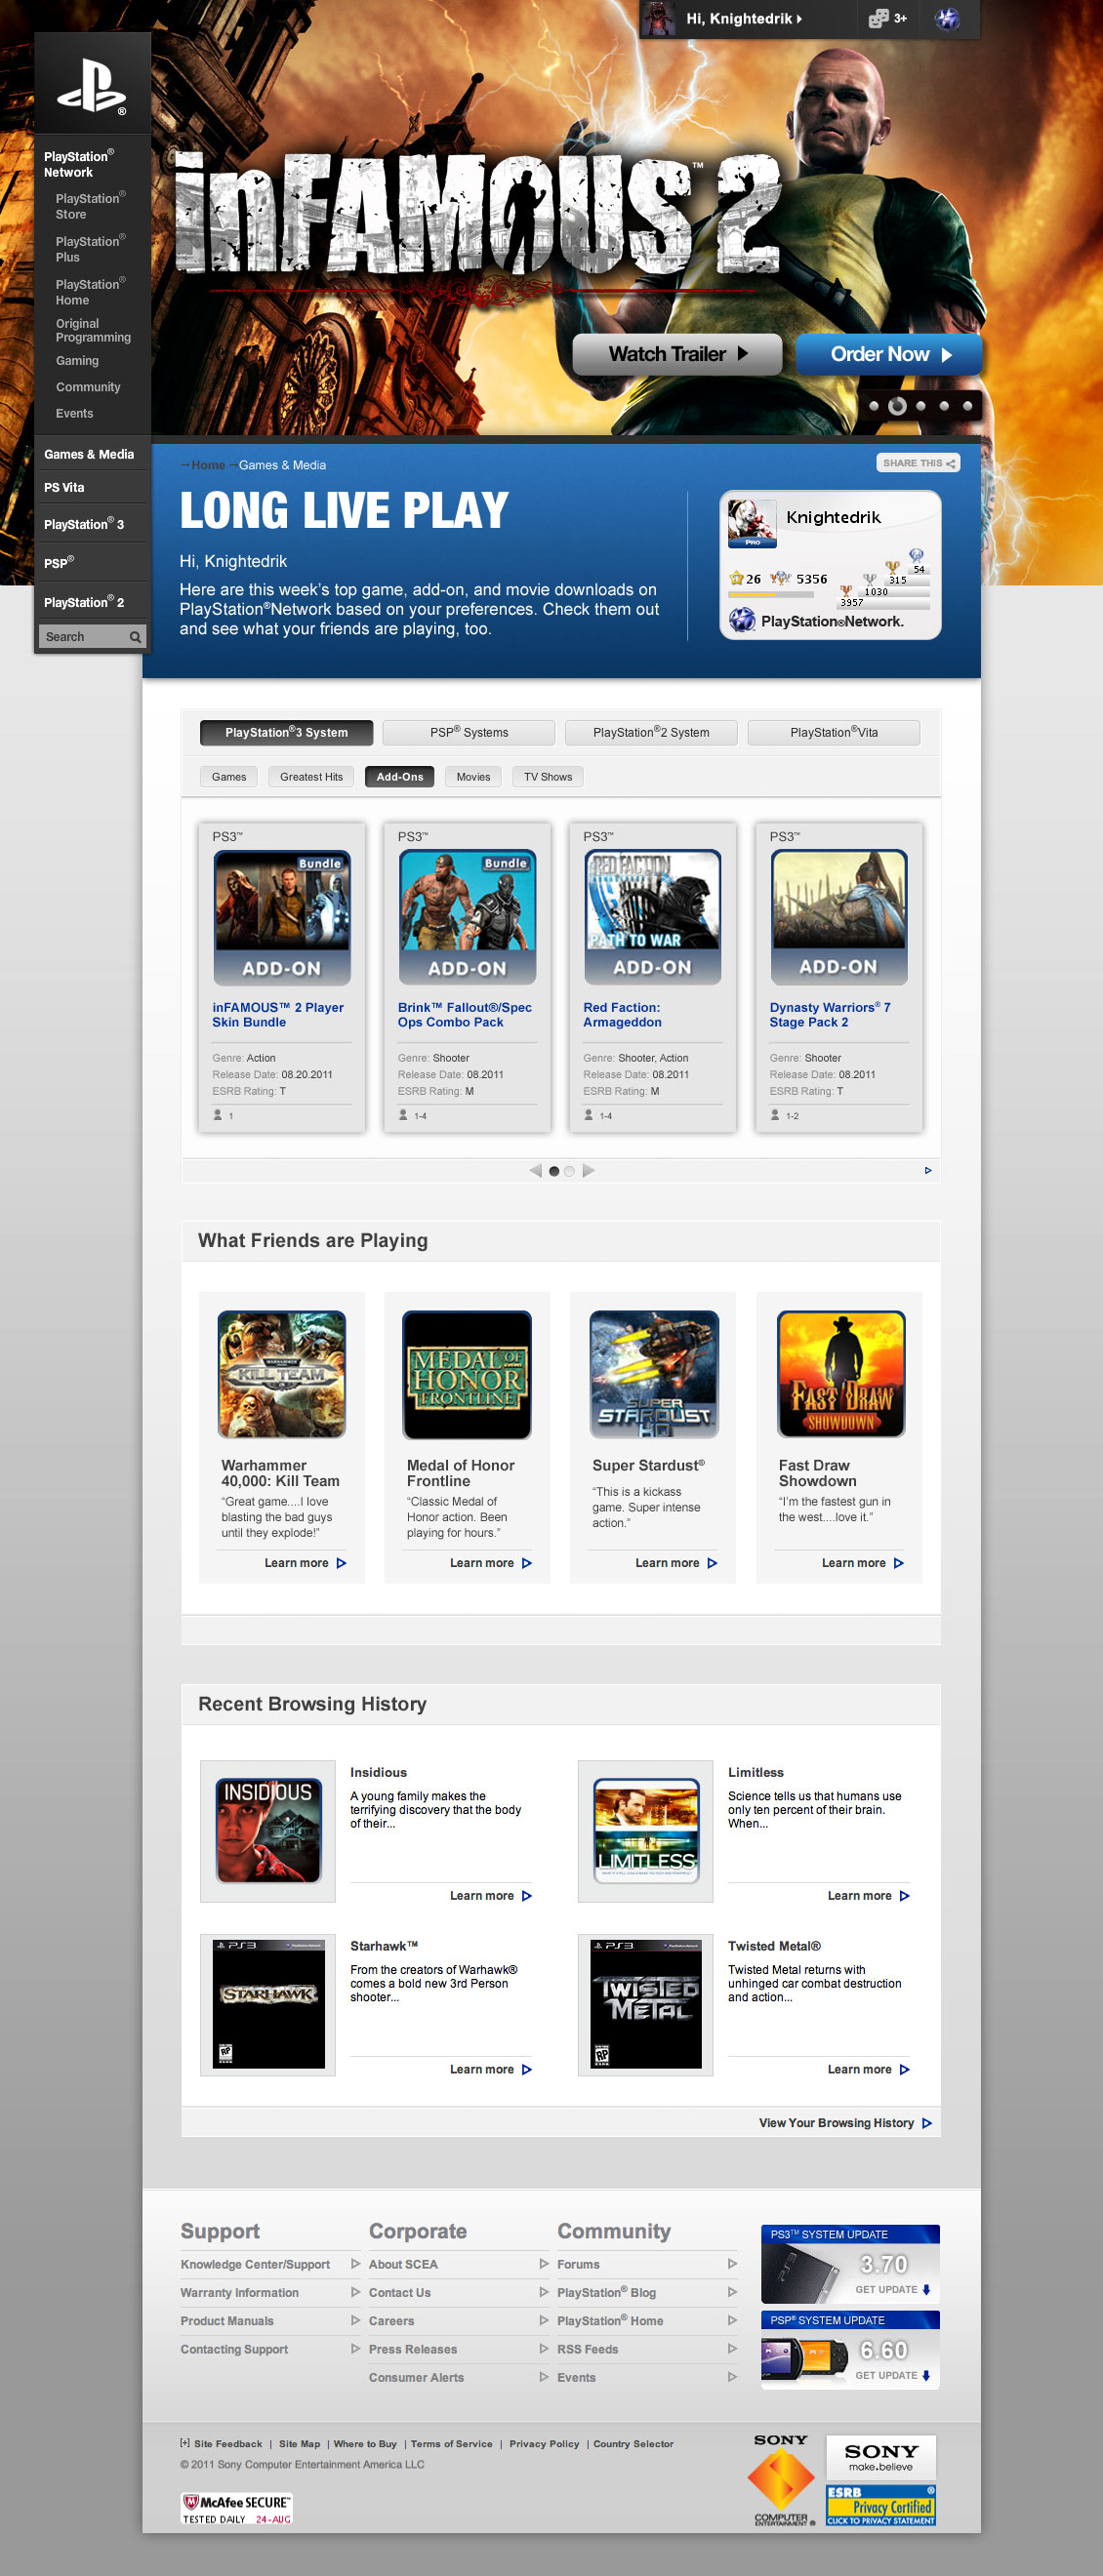Click the Share This icon button
This screenshot has height=2576, width=1103.
pos(917,463)
